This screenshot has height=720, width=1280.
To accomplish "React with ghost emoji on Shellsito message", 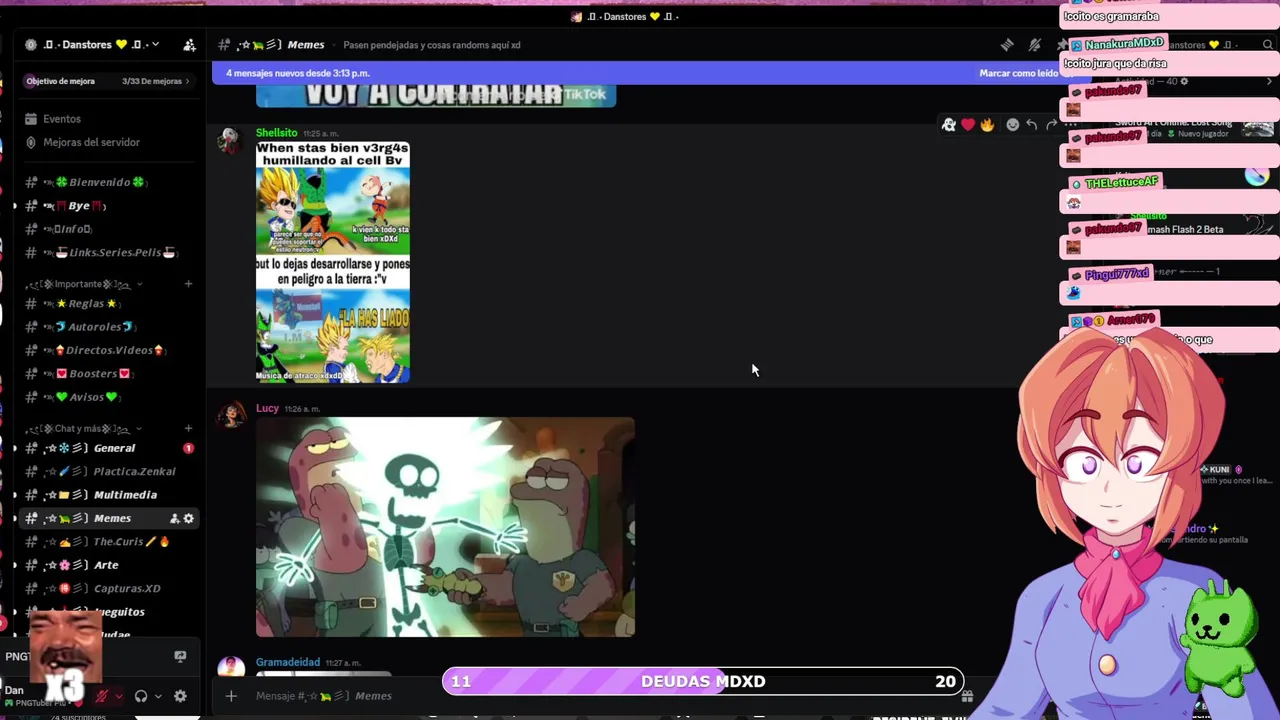I will point(949,125).
